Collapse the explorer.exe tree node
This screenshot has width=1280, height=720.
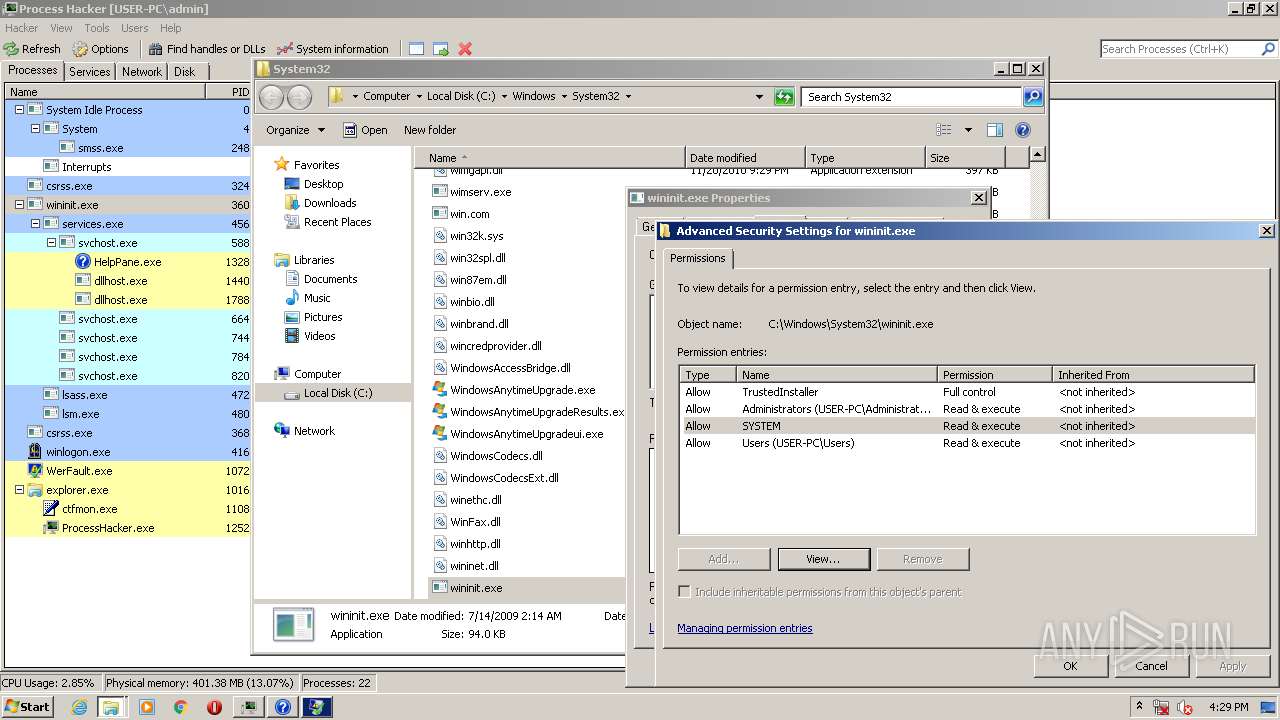pos(19,490)
